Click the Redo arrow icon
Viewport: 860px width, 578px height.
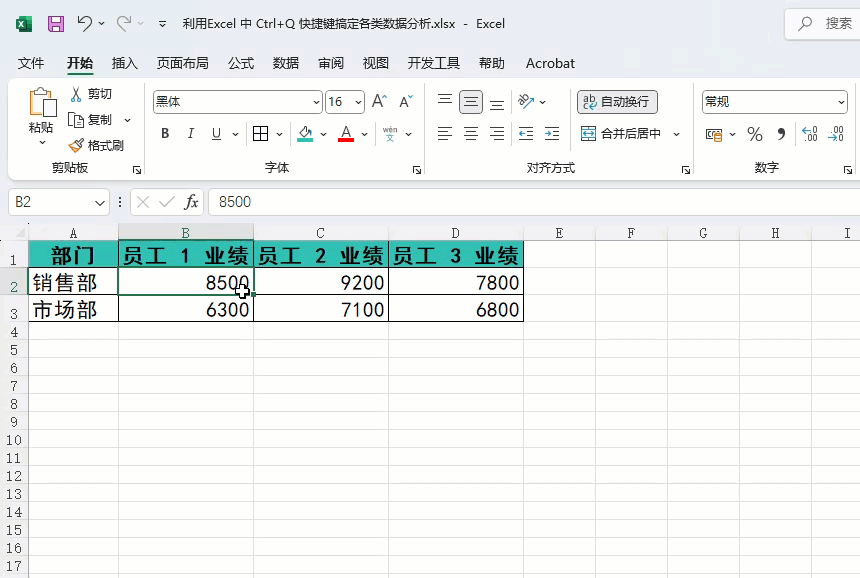124,23
